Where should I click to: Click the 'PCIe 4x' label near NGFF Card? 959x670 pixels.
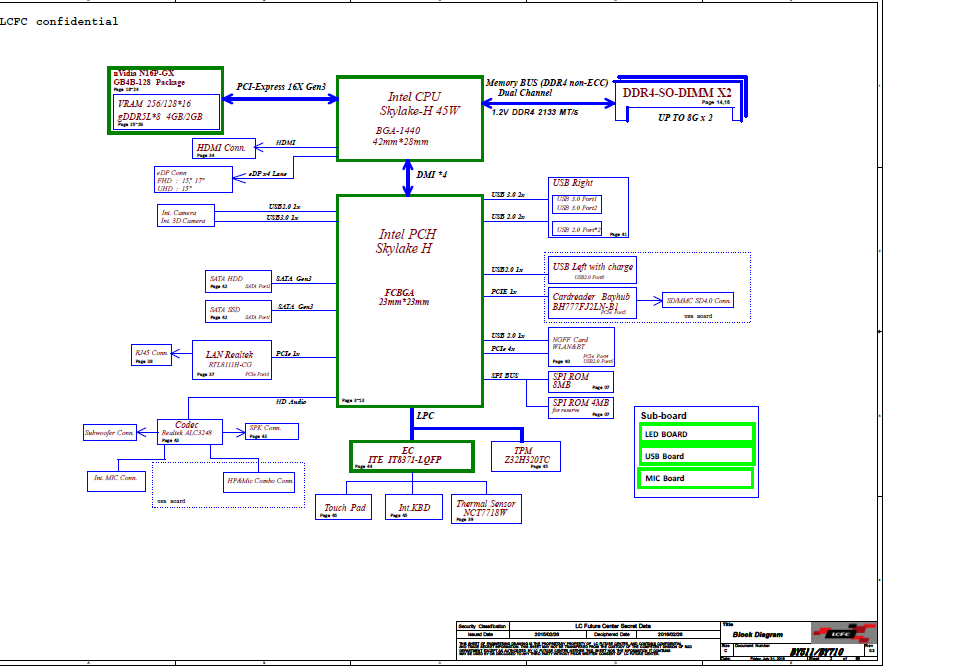pos(503,349)
